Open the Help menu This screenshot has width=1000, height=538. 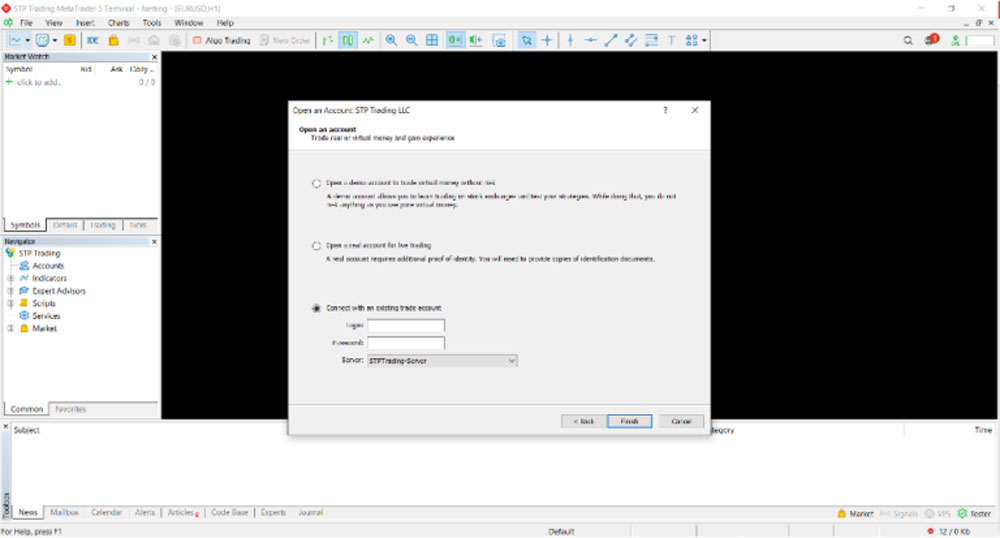coord(225,23)
